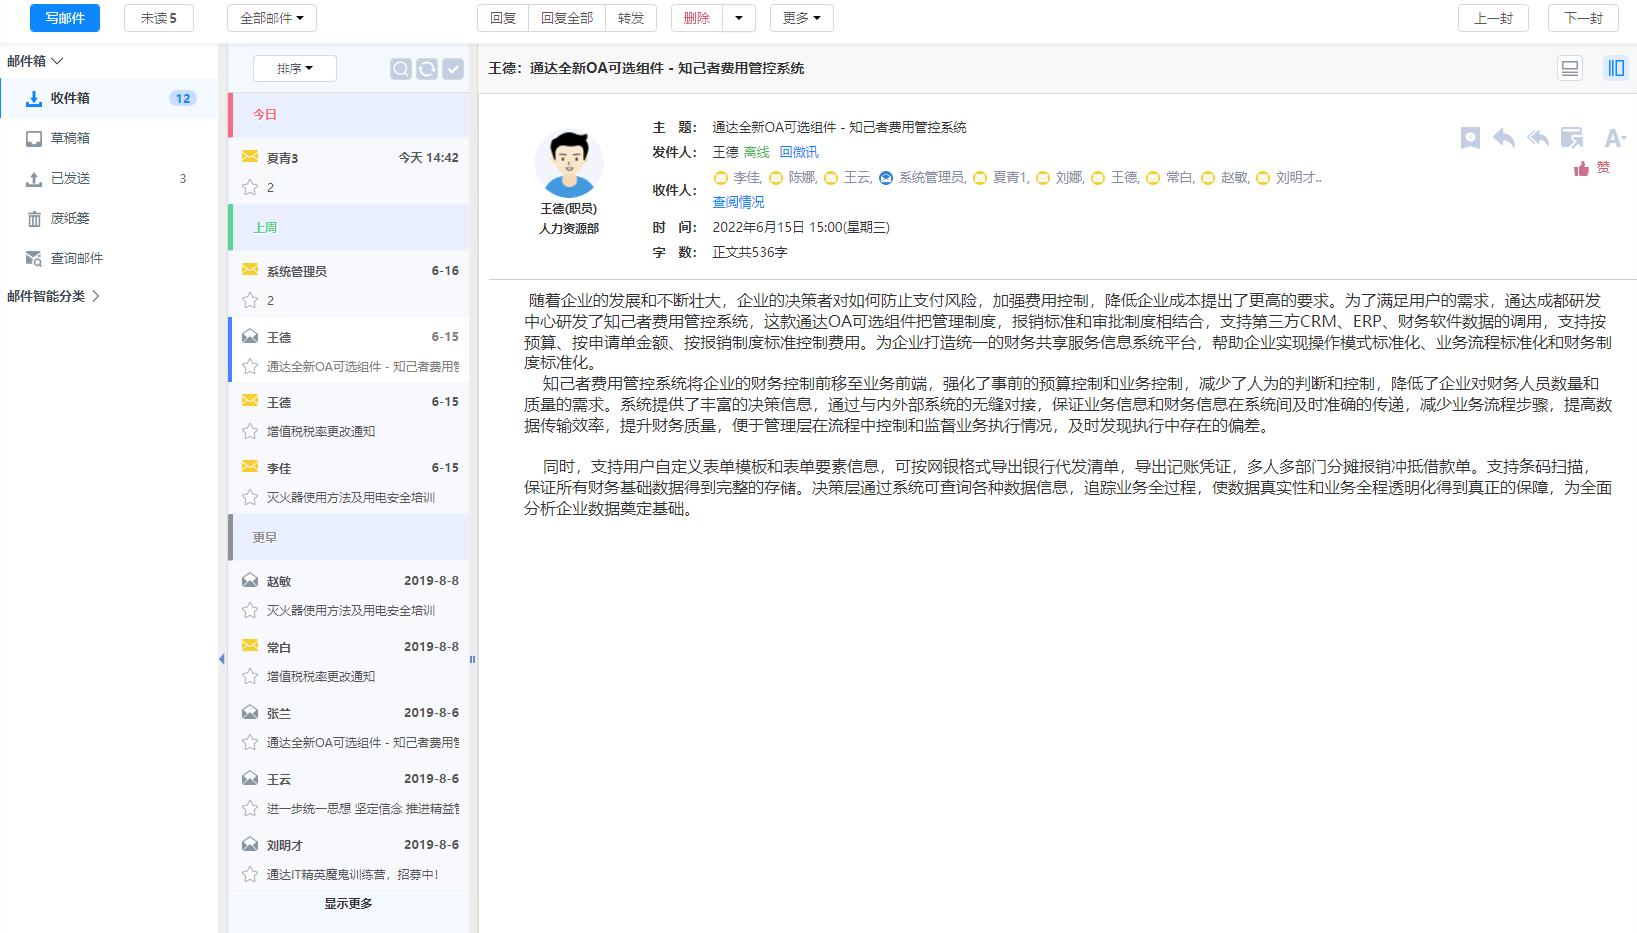This screenshot has width=1637, height=933.
Task: Open the 排序 sort dropdown
Action: pyautogui.click(x=294, y=68)
